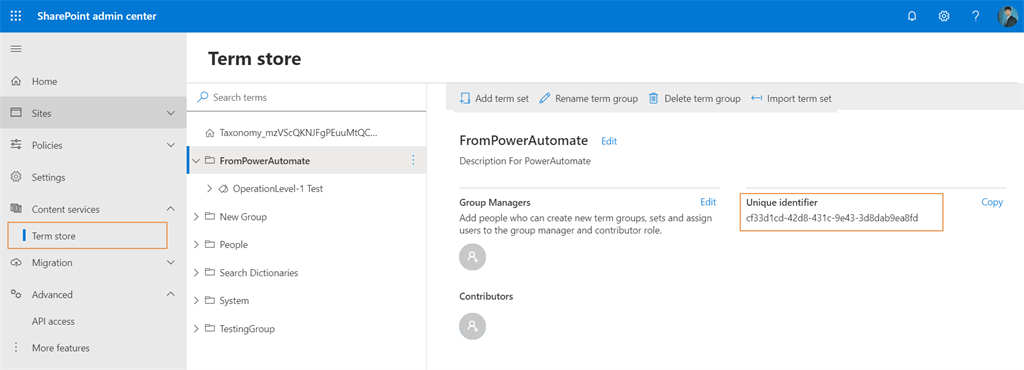
Task: Click Rename term group button
Action: (588, 99)
